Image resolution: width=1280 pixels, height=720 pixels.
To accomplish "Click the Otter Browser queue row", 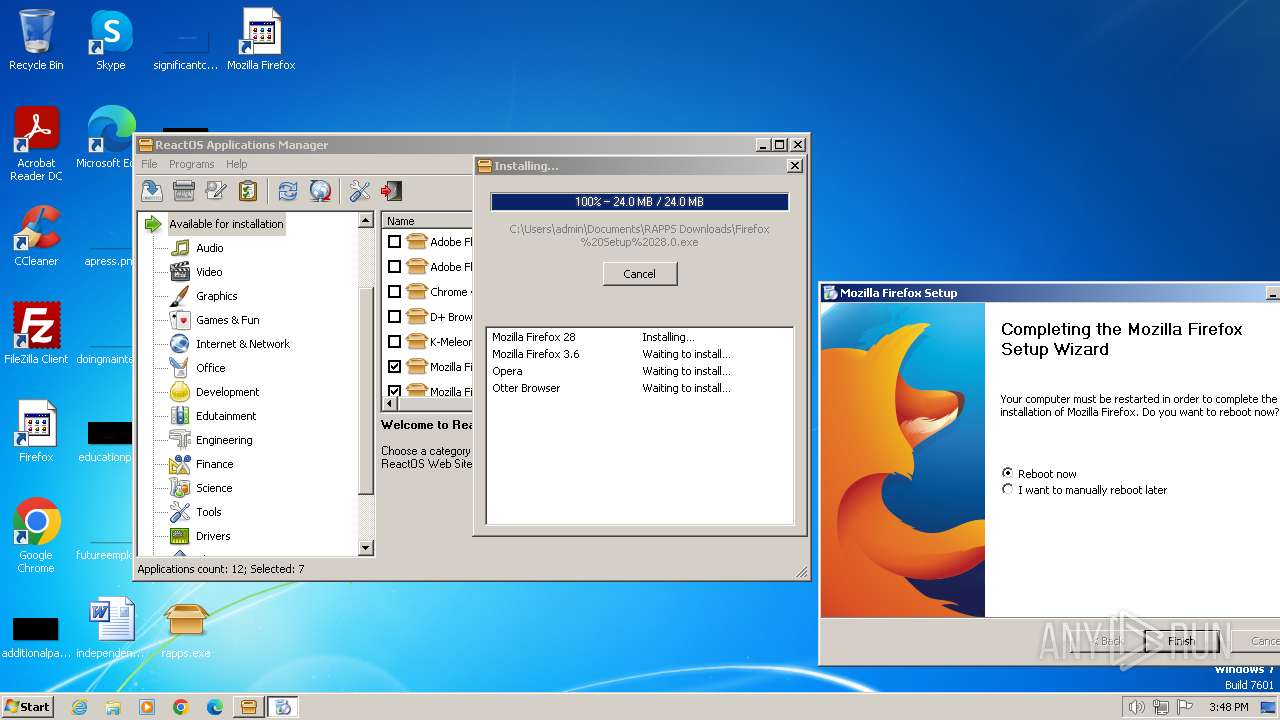I will pyautogui.click(x=639, y=388).
